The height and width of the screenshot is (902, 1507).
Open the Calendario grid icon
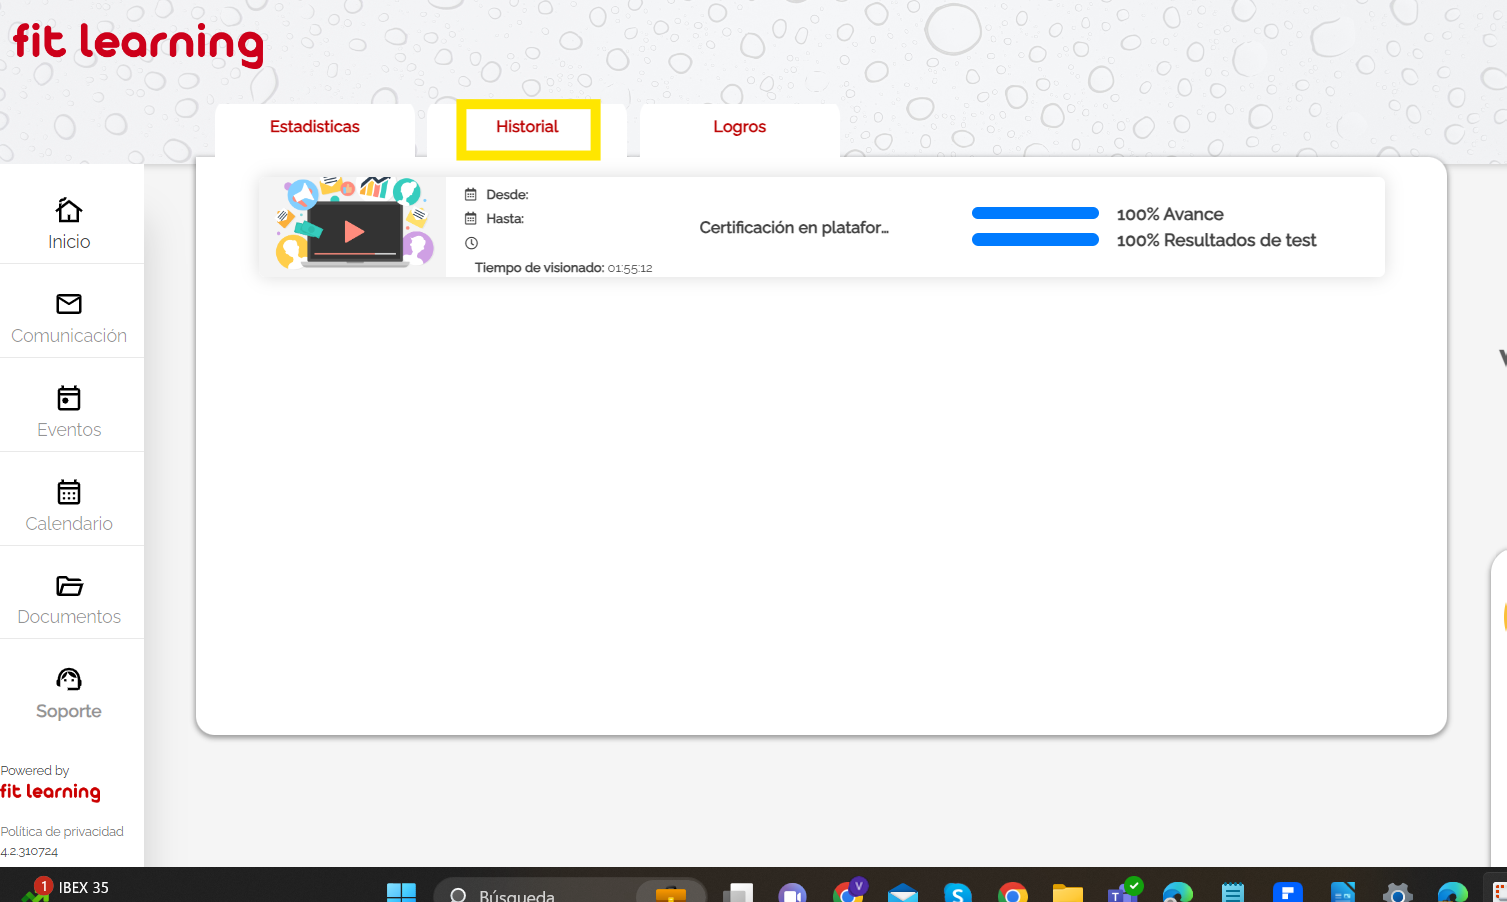tap(69, 492)
